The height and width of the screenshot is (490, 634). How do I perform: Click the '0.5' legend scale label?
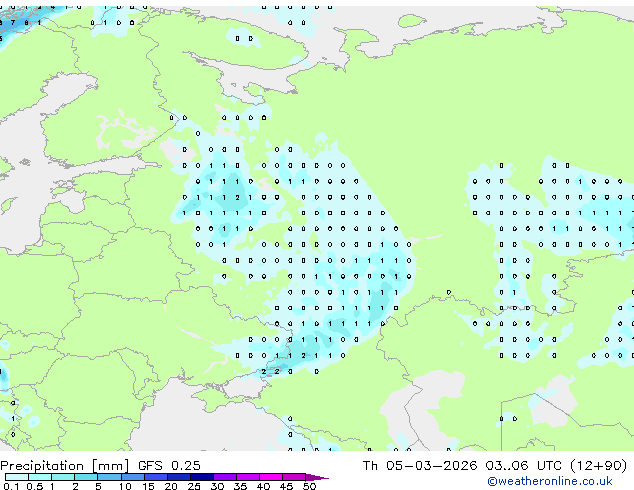(x=34, y=486)
